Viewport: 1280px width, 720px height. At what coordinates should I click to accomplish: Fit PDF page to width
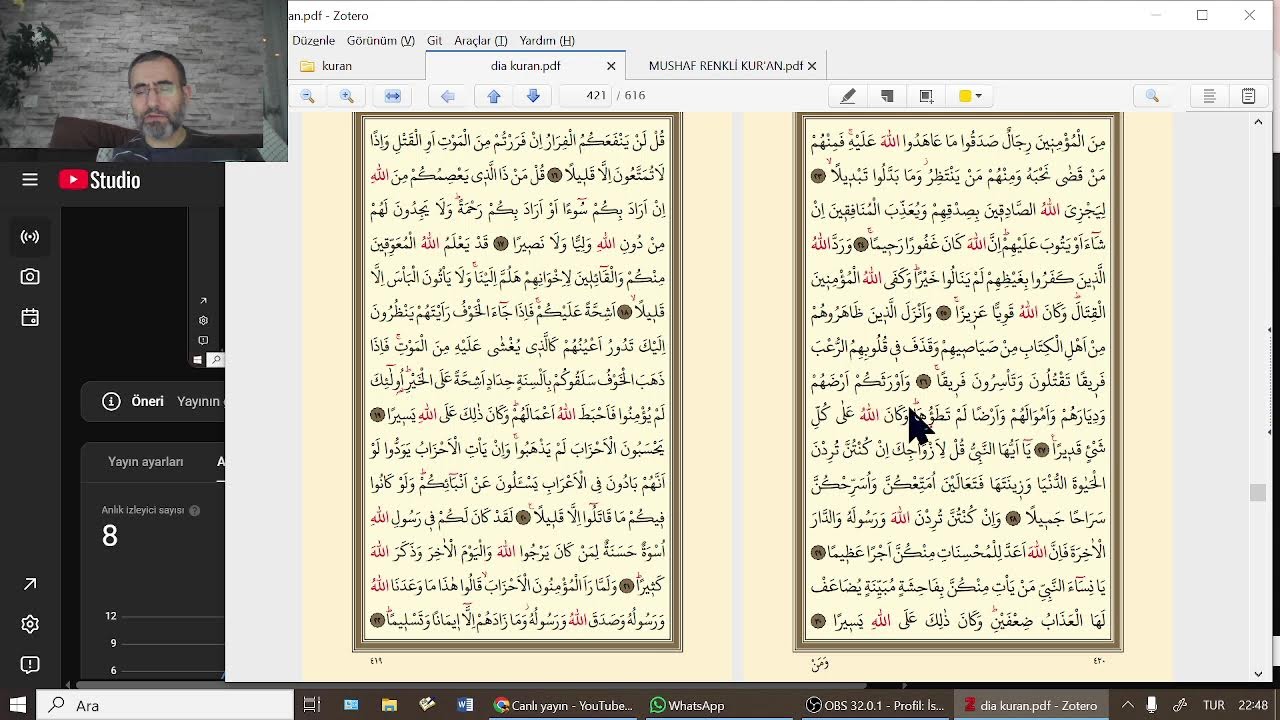(x=393, y=96)
